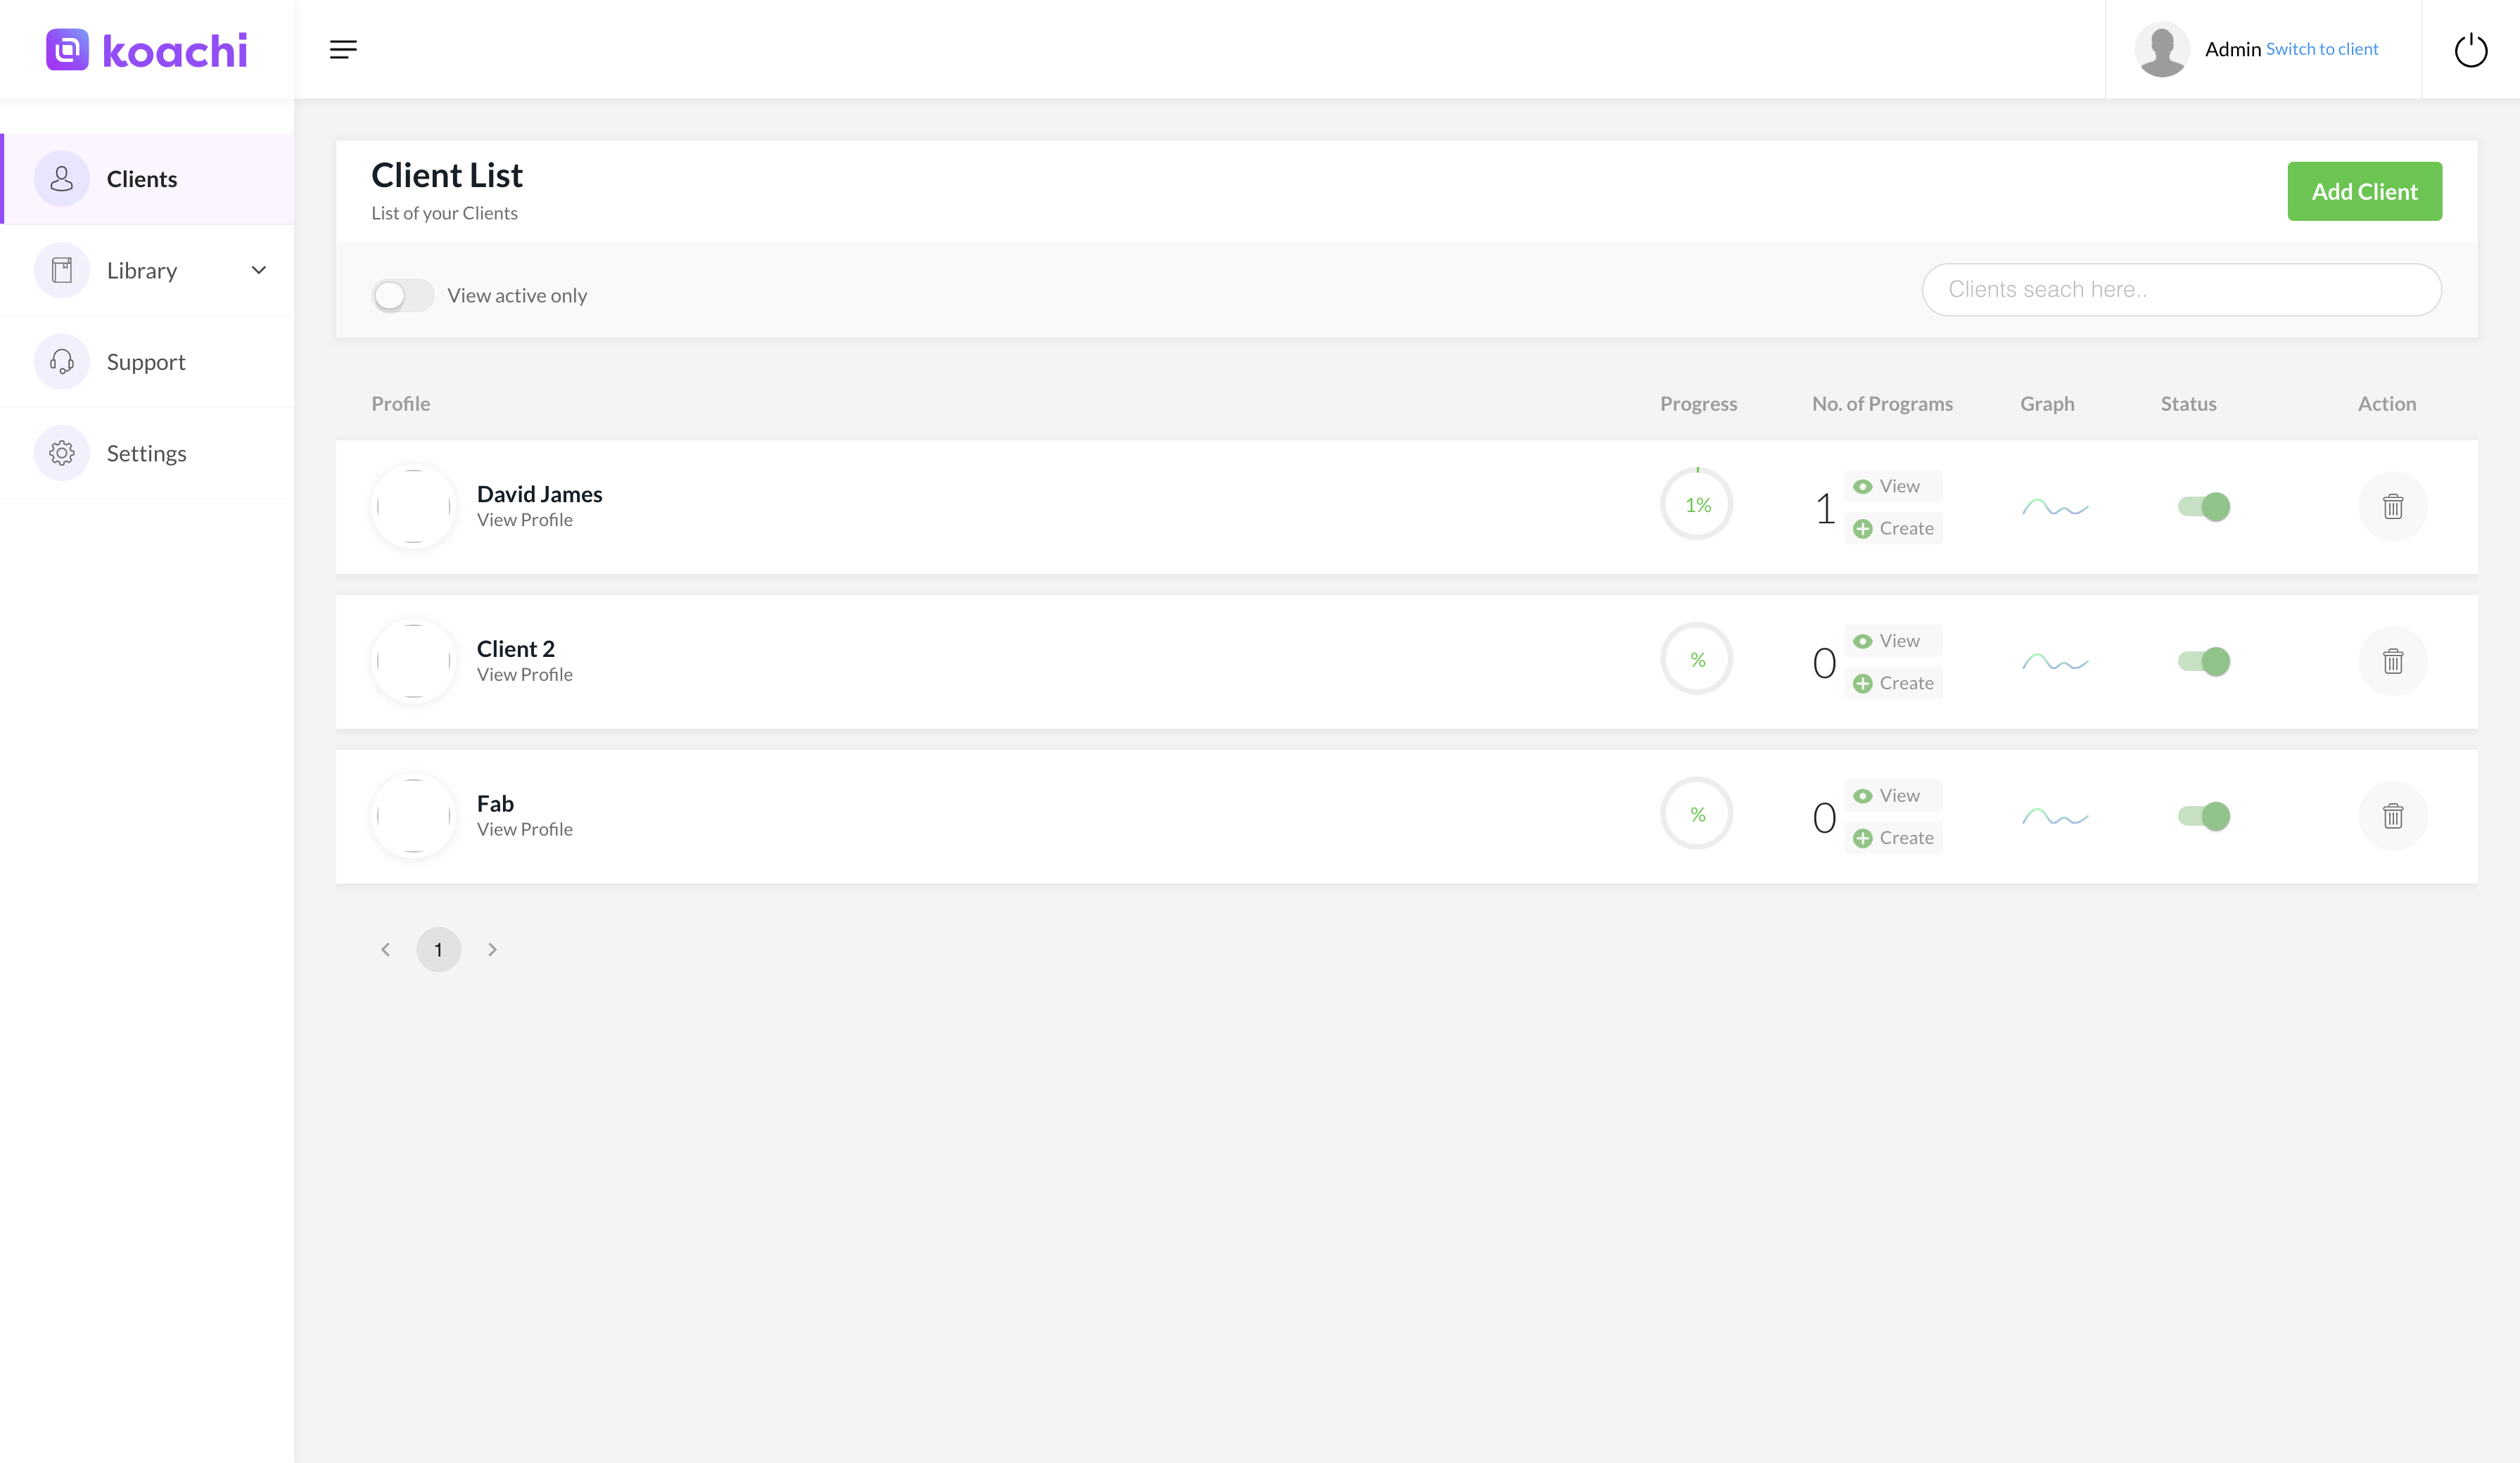
Task: Click the Support headset icon
Action: click(62, 361)
